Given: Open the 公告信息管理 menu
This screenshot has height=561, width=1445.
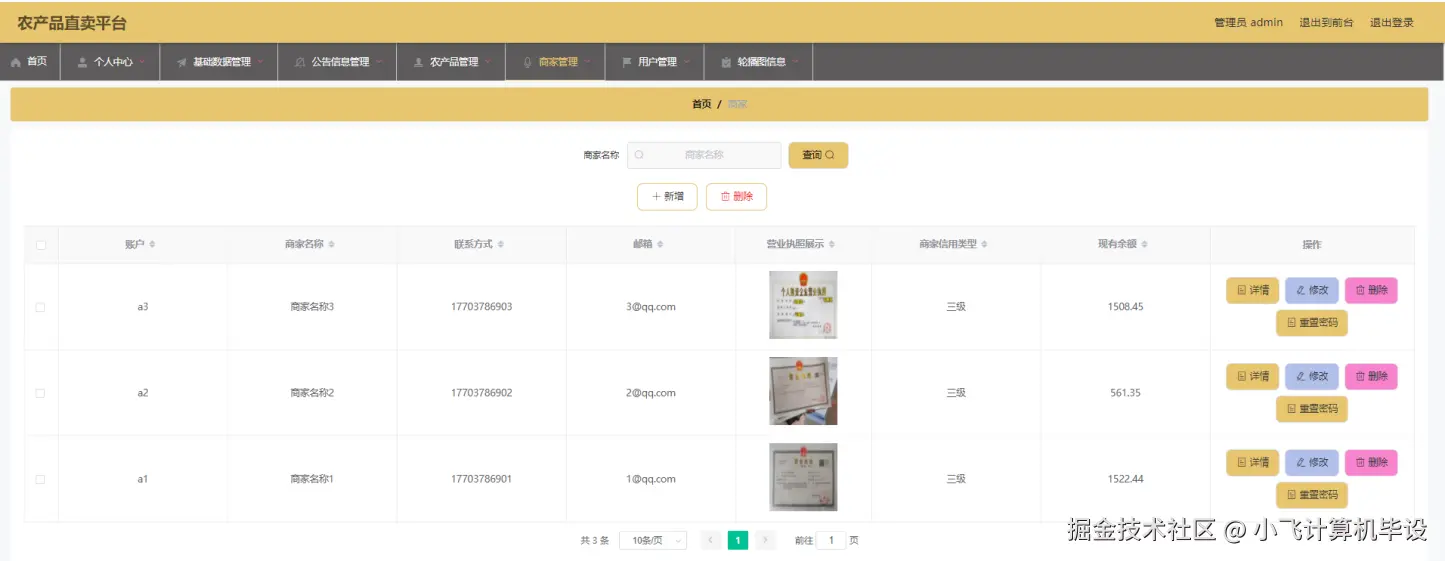Looking at the screenshot, I should 338,62.
